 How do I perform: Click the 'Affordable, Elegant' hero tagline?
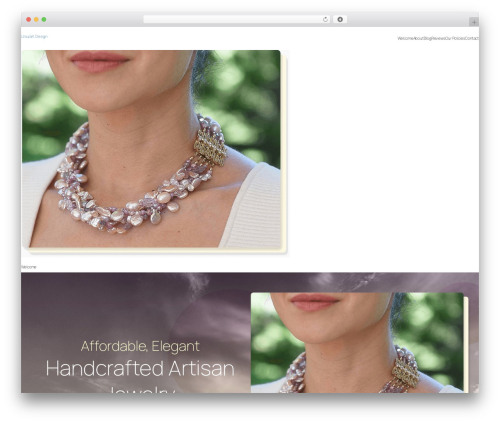click(140, 346)
